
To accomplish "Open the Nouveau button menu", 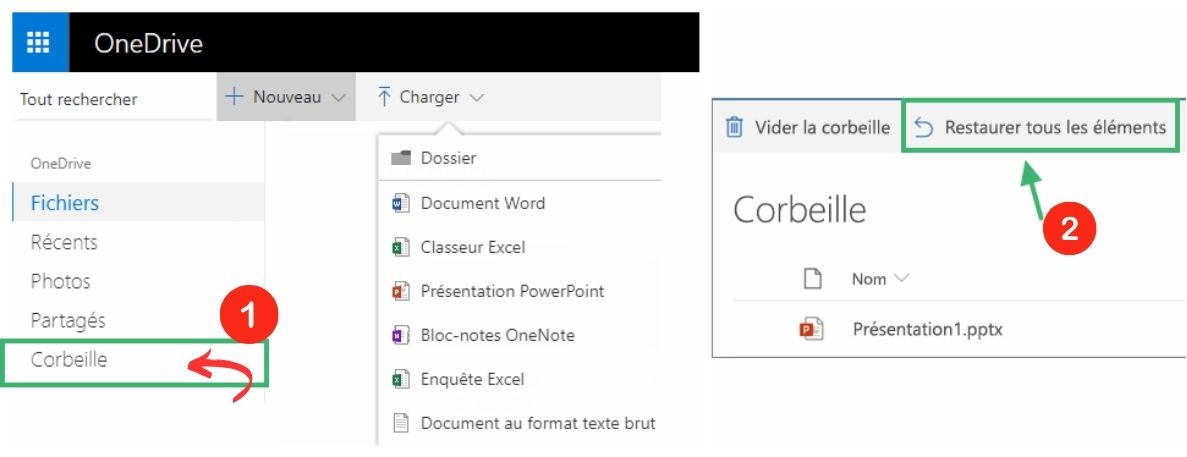I will [x=286, y=97].
